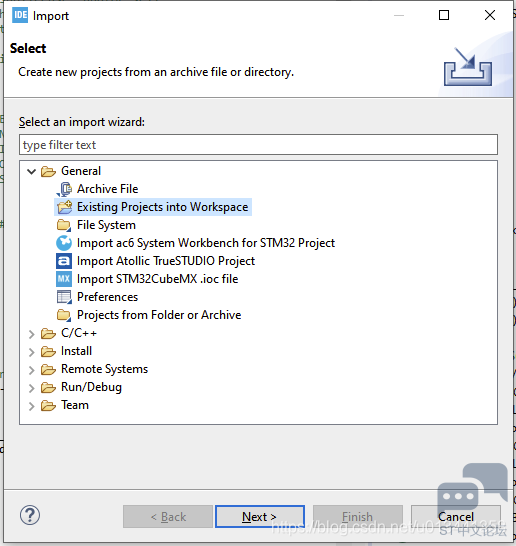Select Import STM32CubeMX .ioc file entry

pos(157,279)
